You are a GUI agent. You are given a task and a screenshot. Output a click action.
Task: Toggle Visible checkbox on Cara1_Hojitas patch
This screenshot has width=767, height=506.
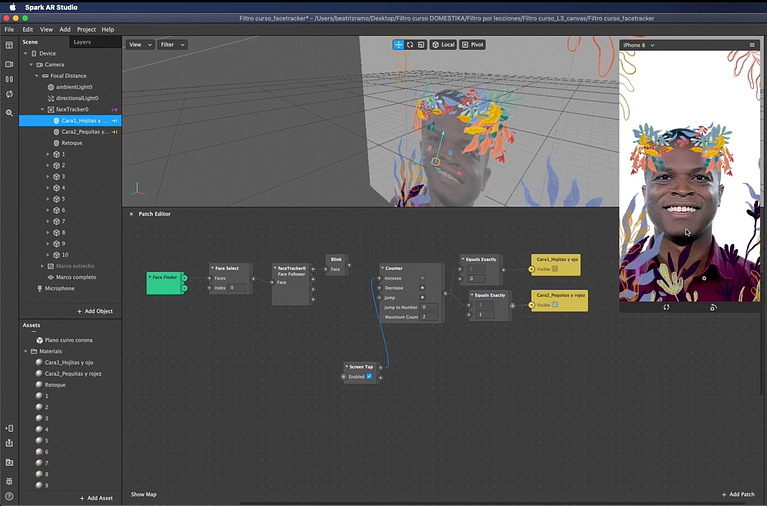tap(555, 269)
